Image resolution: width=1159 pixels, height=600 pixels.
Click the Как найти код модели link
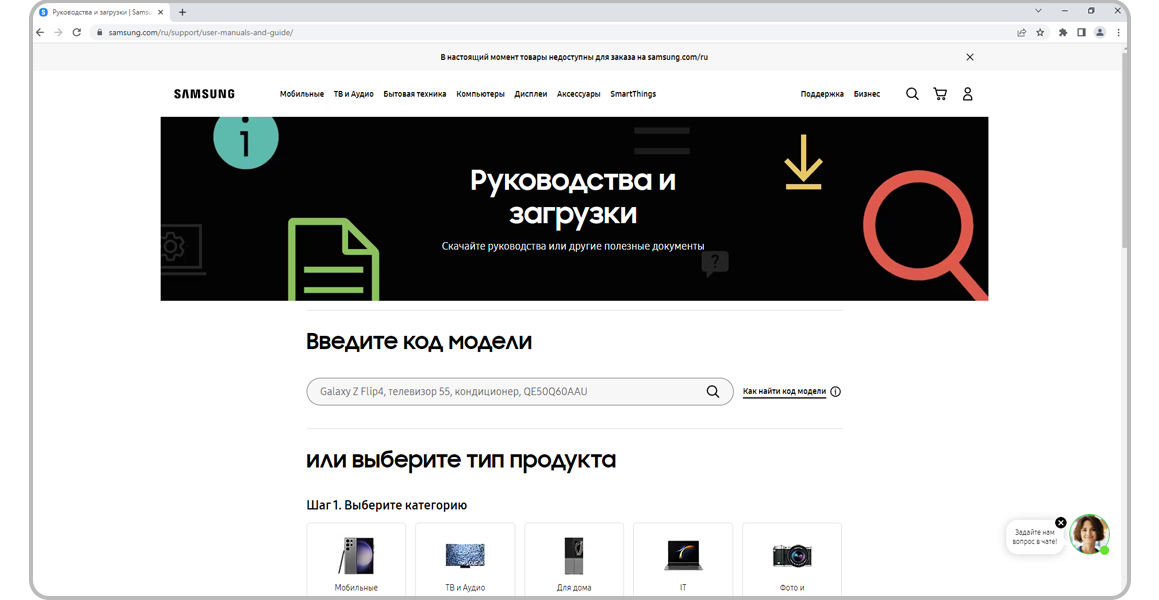[x=784, y=392]
